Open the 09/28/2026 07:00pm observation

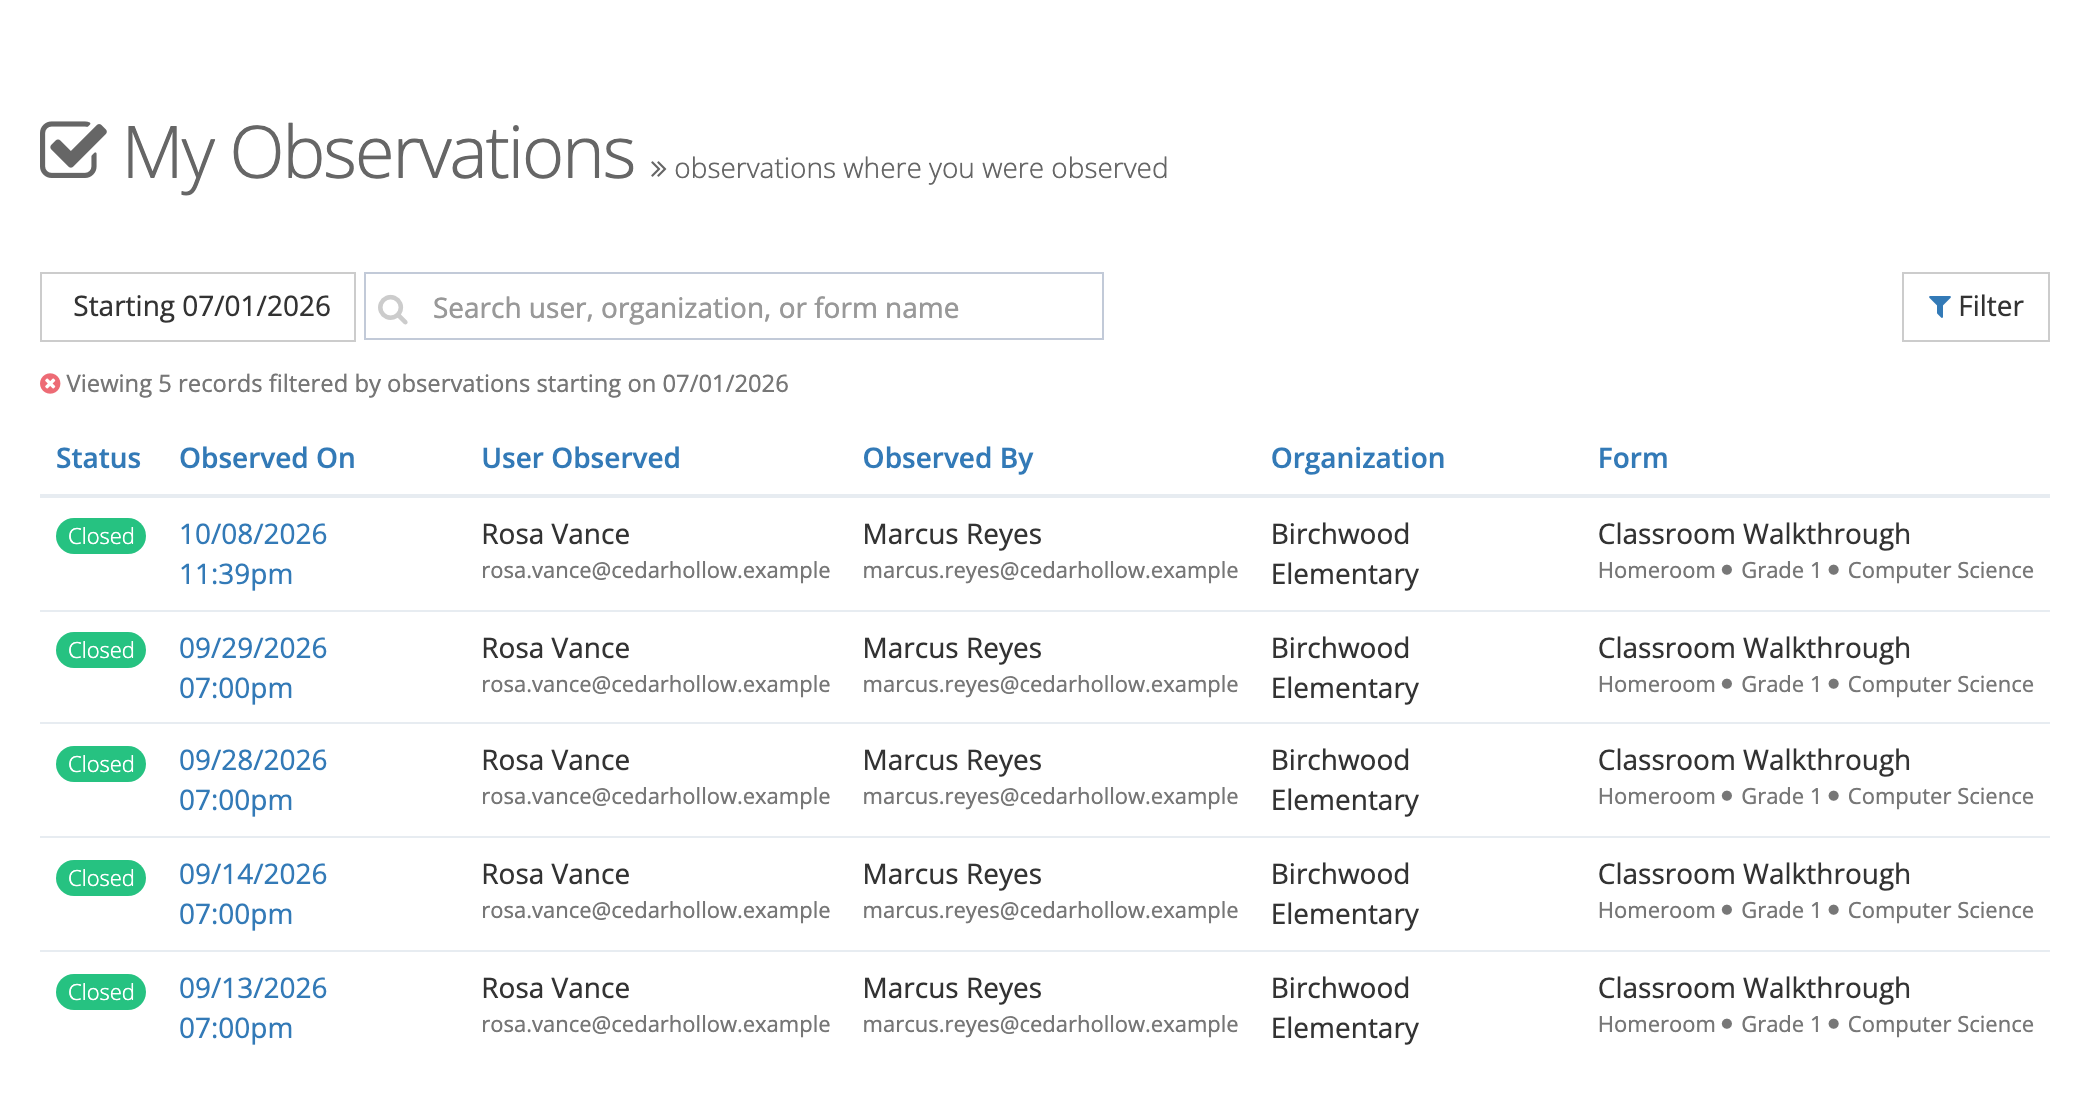click(x=253, y=780)
